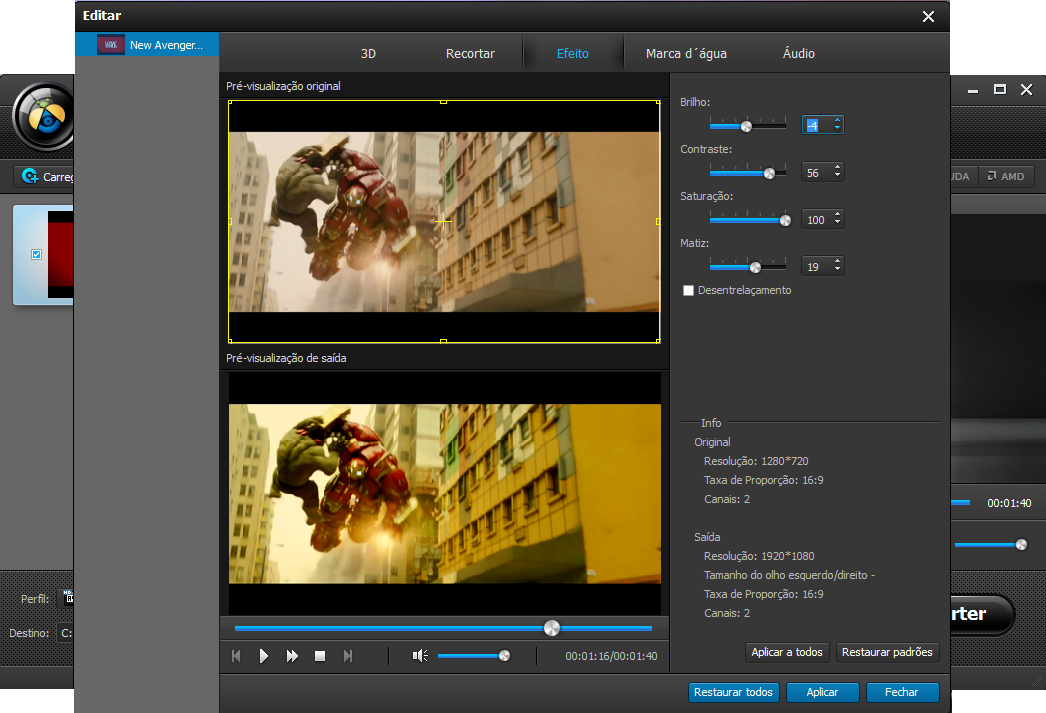Select the Efeito tab
Image resolution: width=1046 pixels, height=713 pixels.
pos(572,53)
